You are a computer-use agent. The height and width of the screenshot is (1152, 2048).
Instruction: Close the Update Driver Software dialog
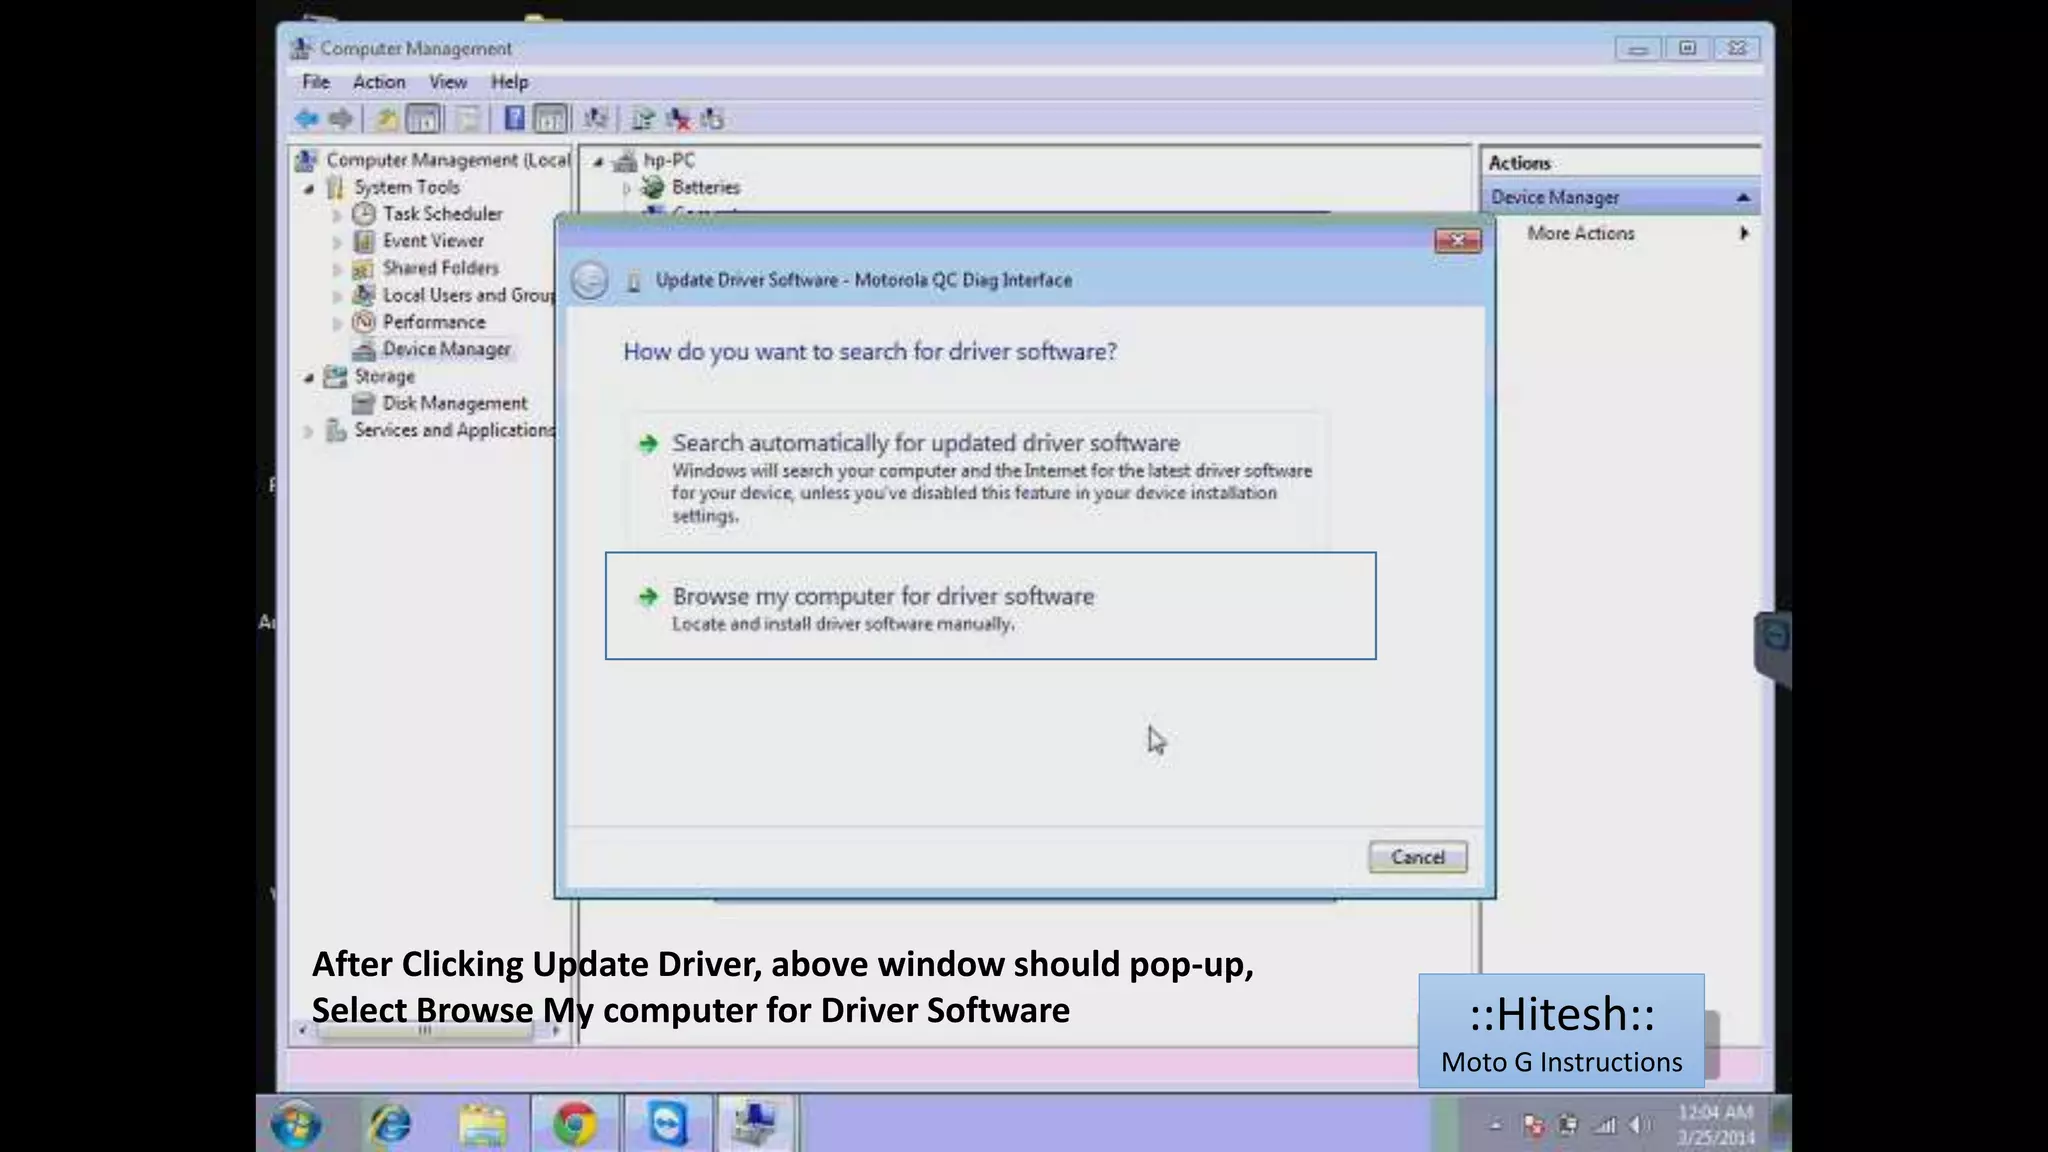pos(1457,240)
